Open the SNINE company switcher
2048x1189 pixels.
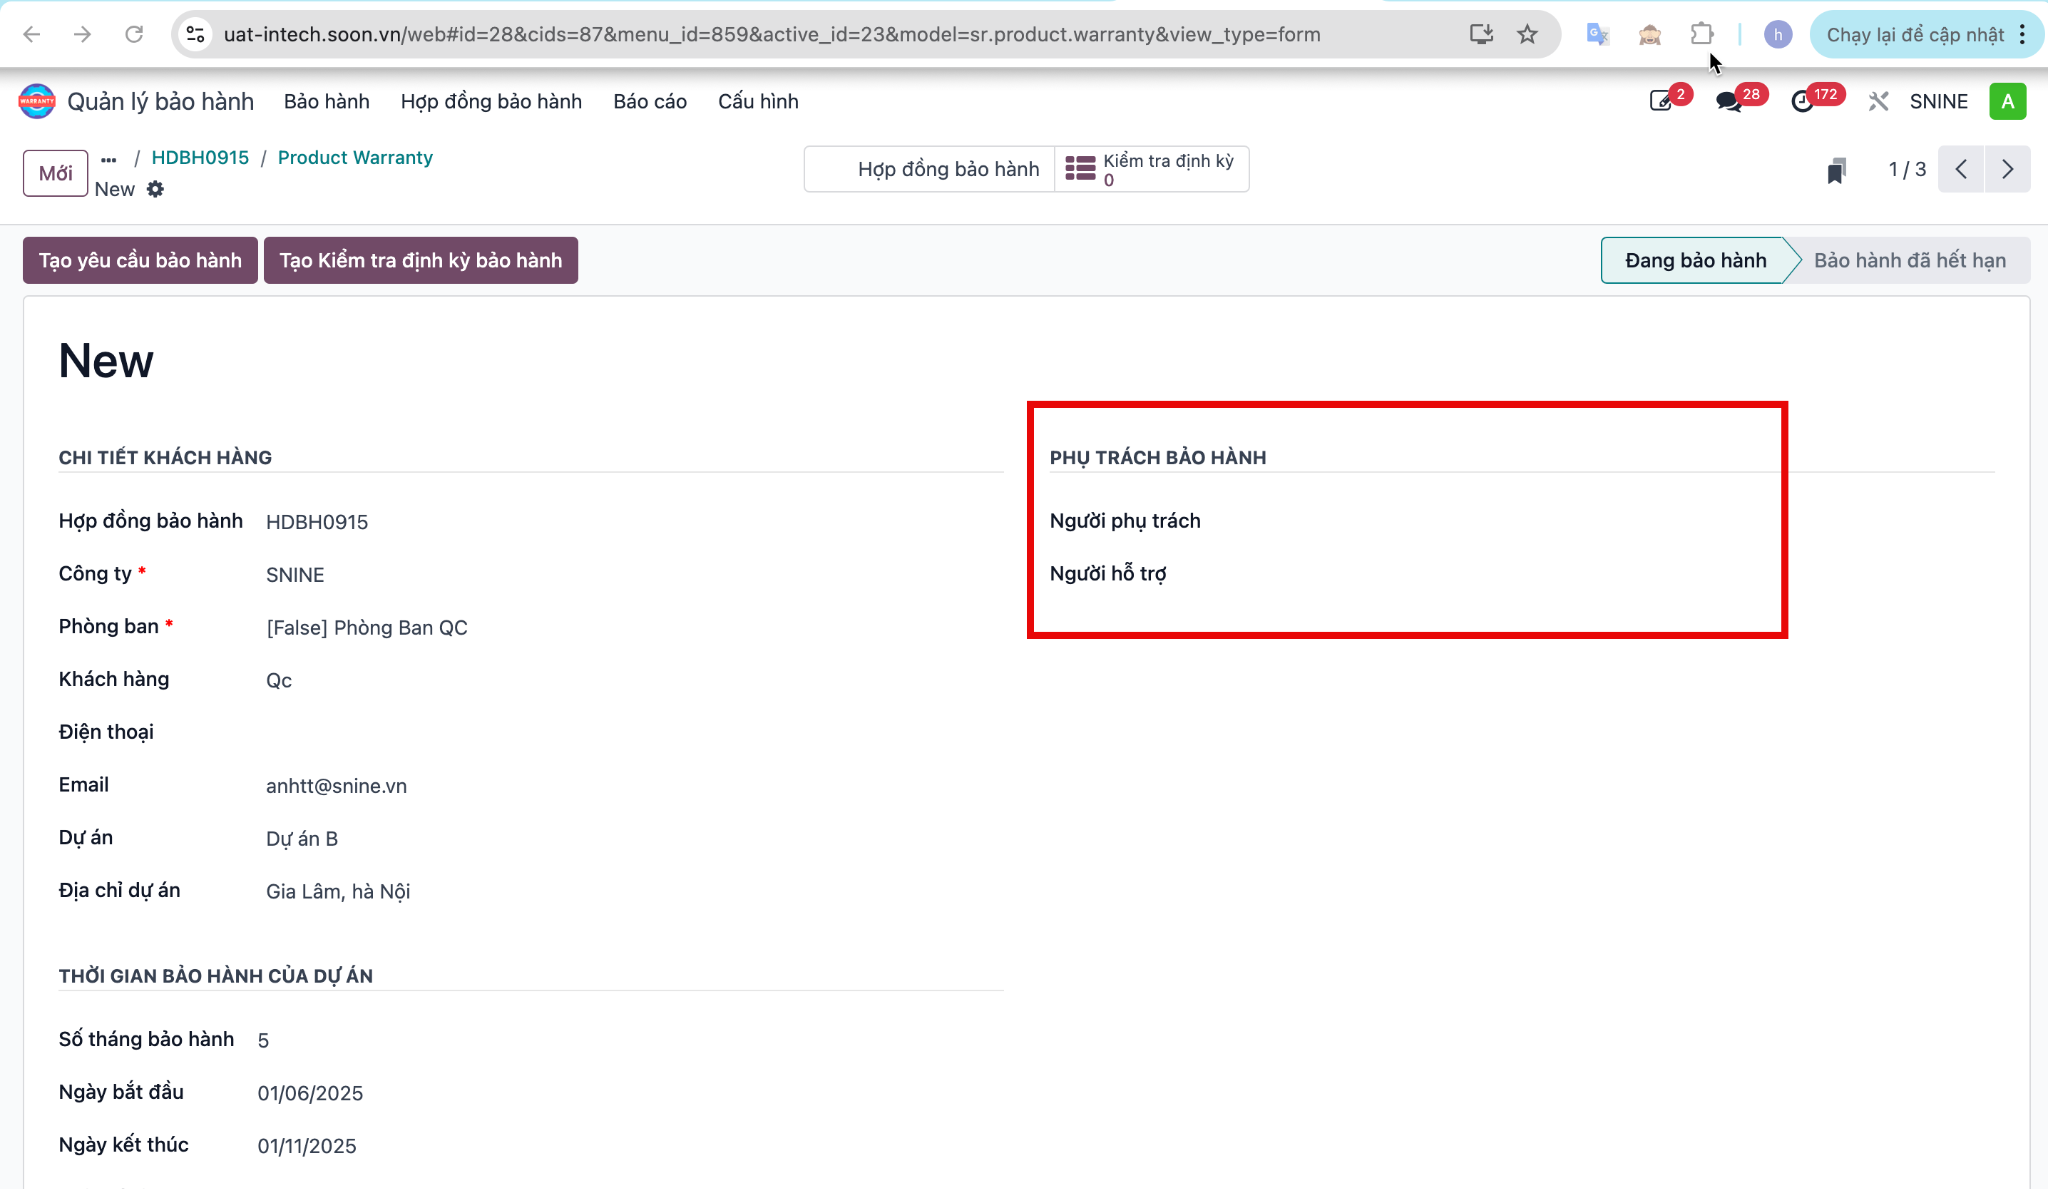point(1938,101)
